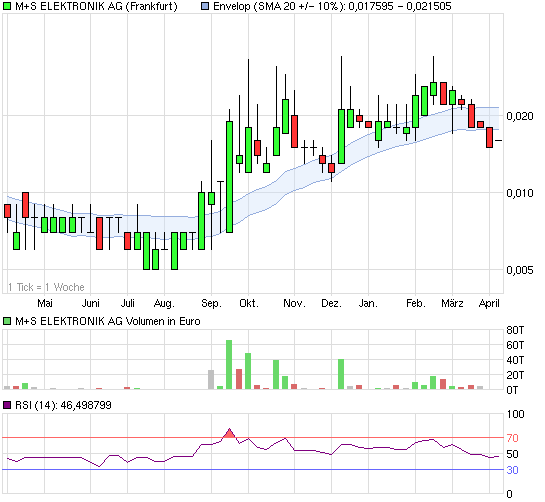
Task: Click the 80T volume axis label
Action: [515, 330]
